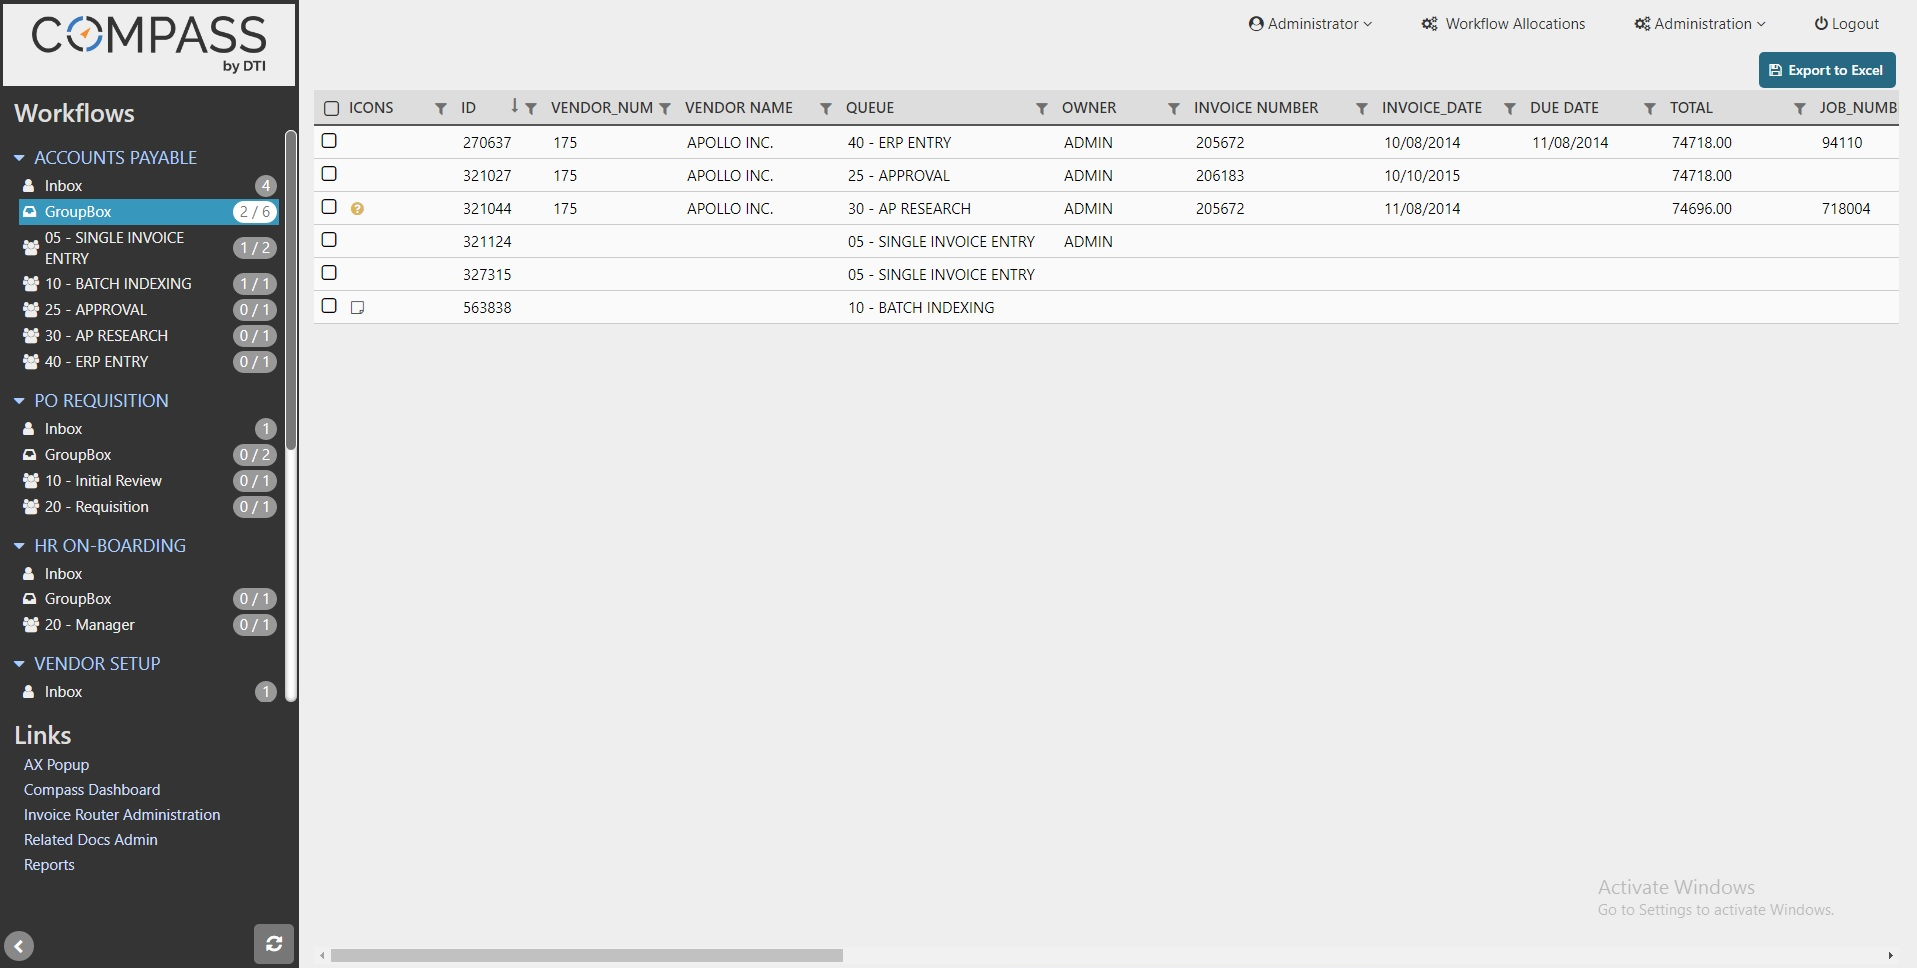Collapse sidebar with the back arrow icon
This screenshot has width=1917, height=968.
[19, 946]
